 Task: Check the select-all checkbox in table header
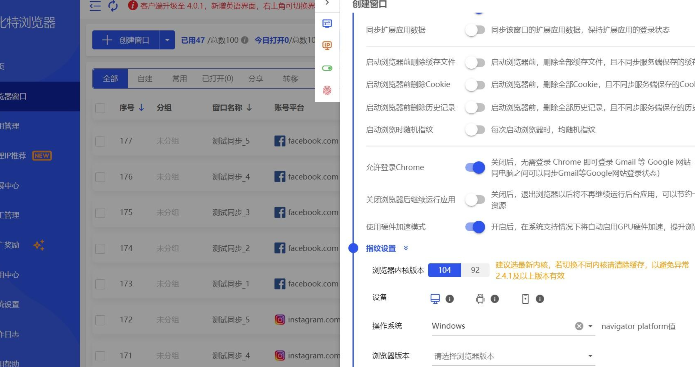100,108
